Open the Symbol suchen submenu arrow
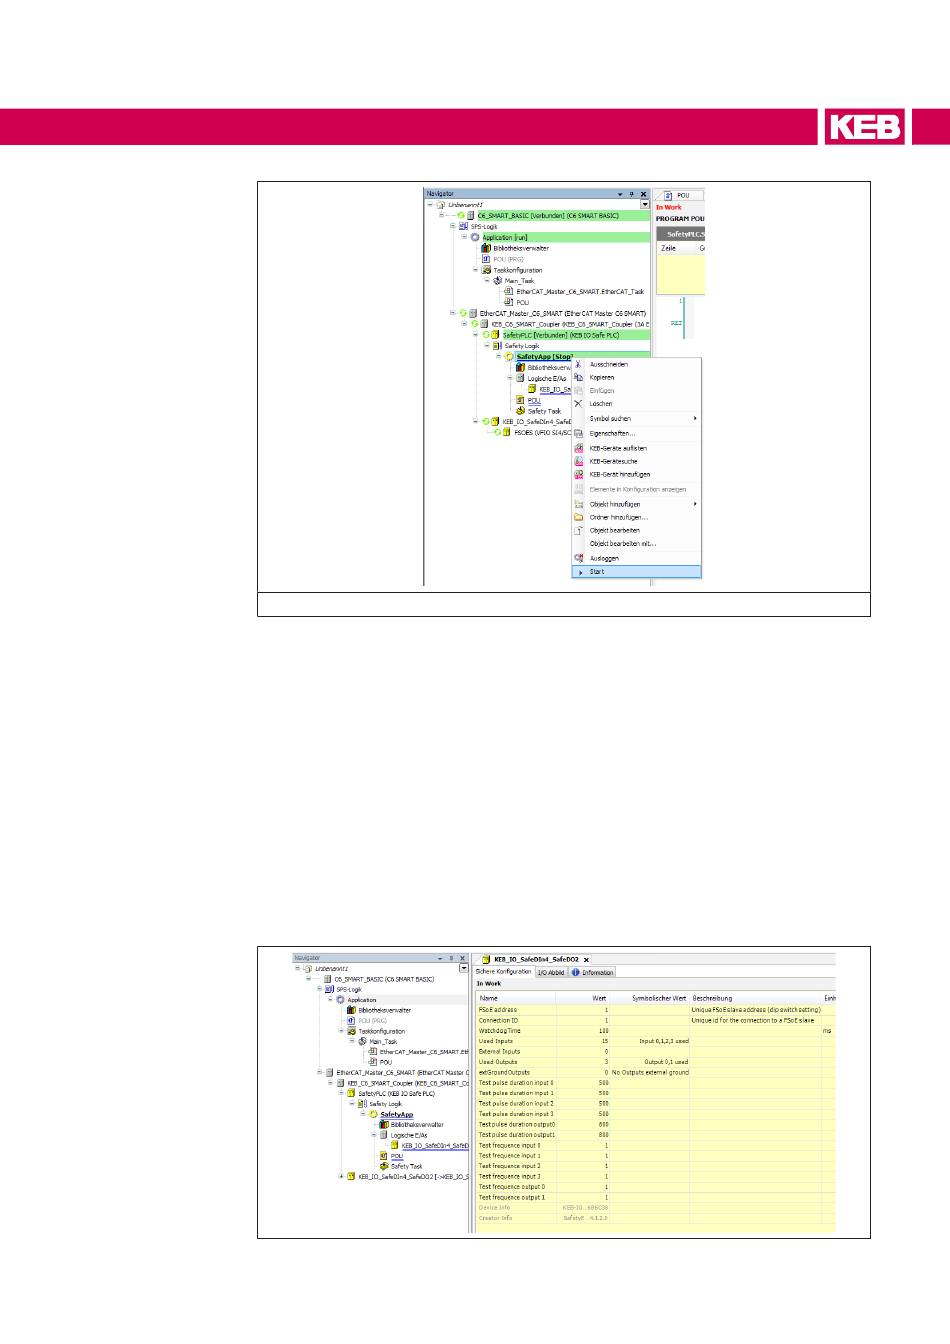 (695, 418)
